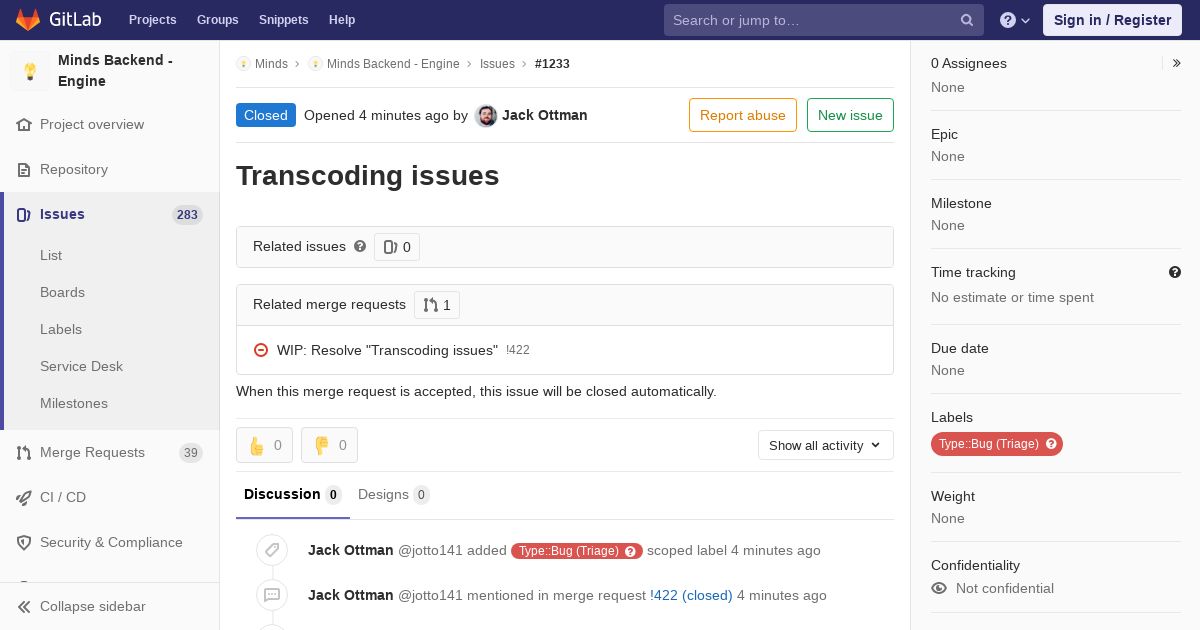Click @jotto141 in the label activity note
The height and width of the screenshot is (630, 1200).
click(431, 551)
